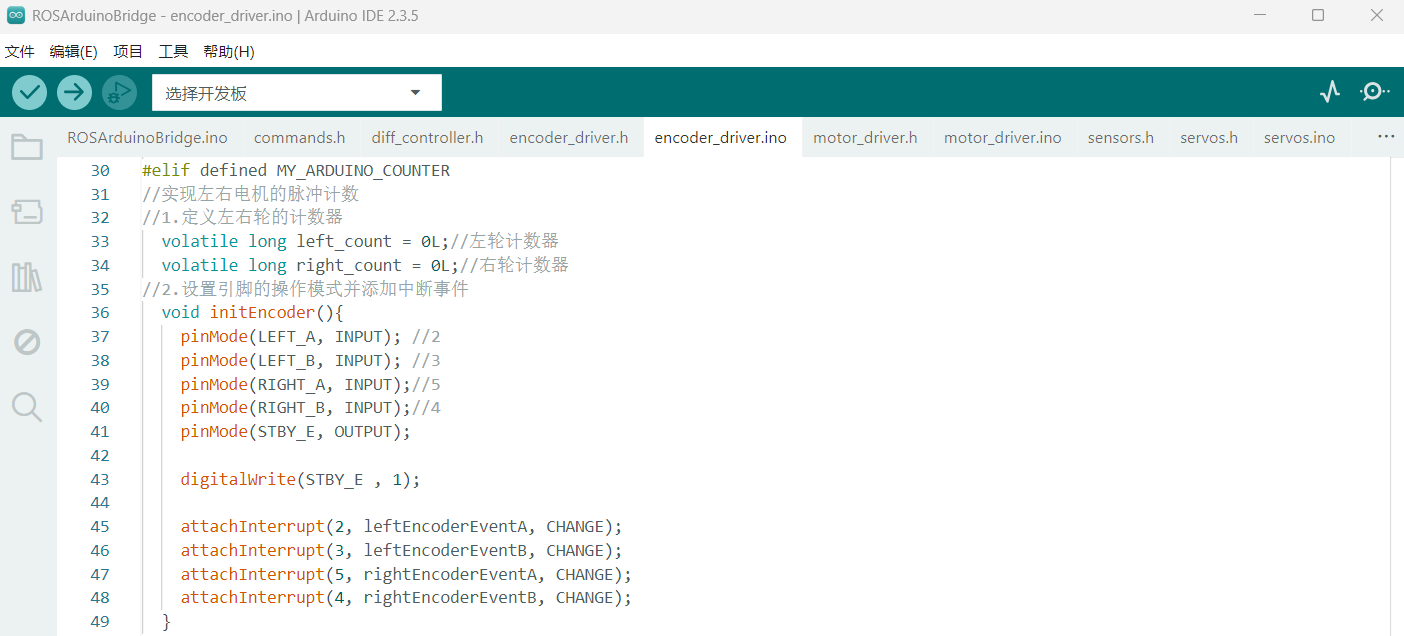1404x636 pixels.
Task: Open the Search sidebar panel
Action: pos(27,407)
